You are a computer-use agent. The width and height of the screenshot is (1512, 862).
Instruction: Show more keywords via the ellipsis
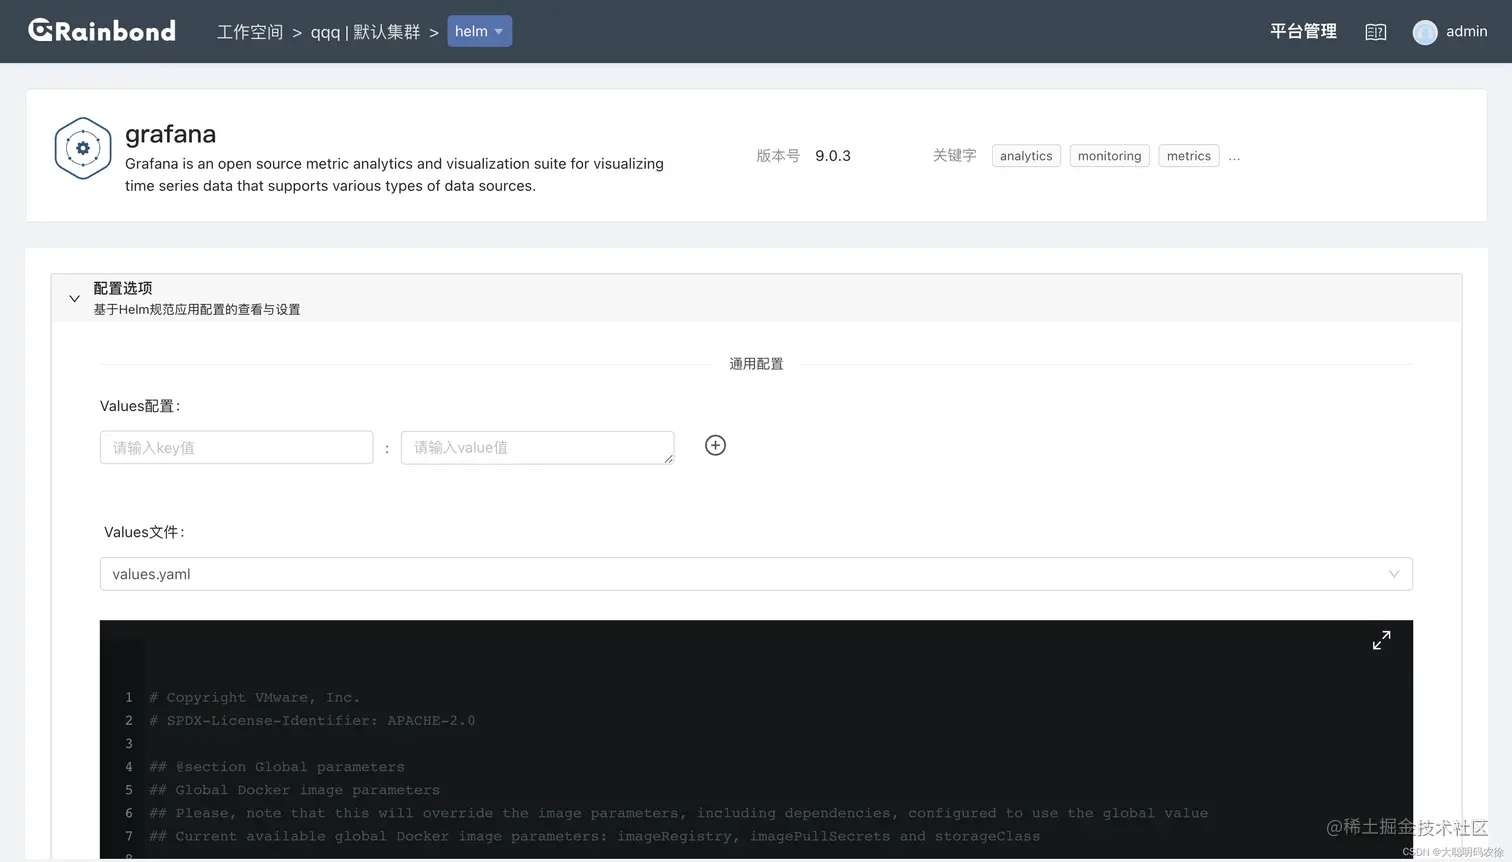(x=1234, y=157)
